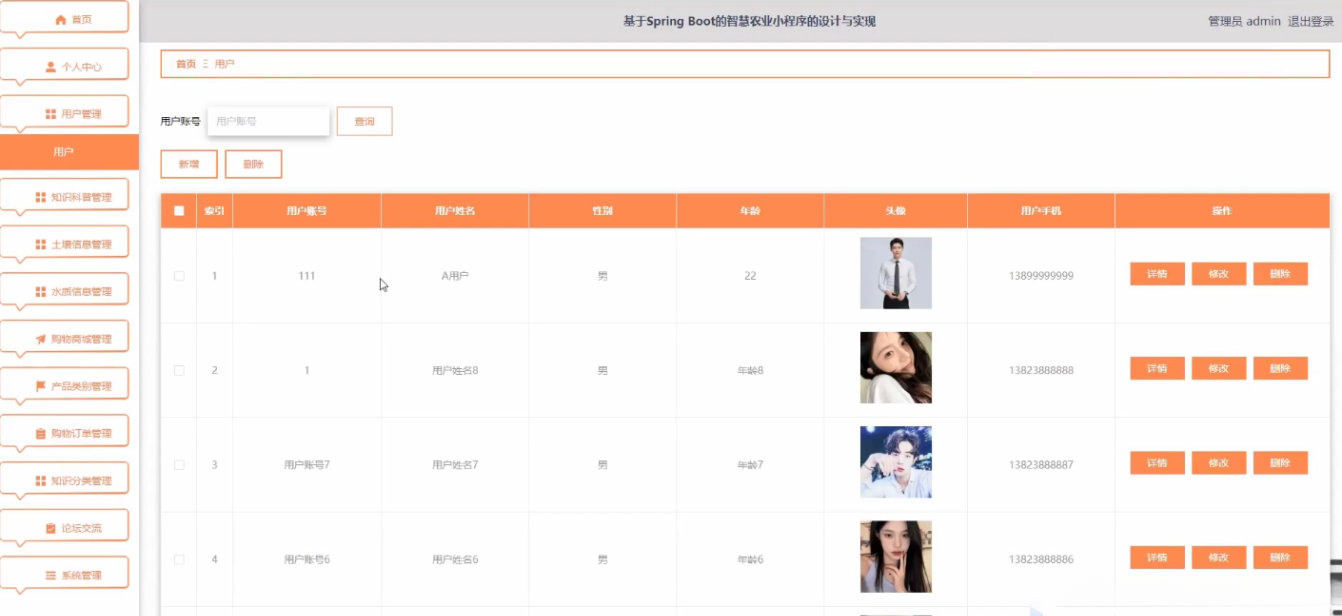Image resolution: width=1342 pixels, height=616 pixels.
Task: Click the grid icon beside 知识科普管理
Action: coord(41,198)
